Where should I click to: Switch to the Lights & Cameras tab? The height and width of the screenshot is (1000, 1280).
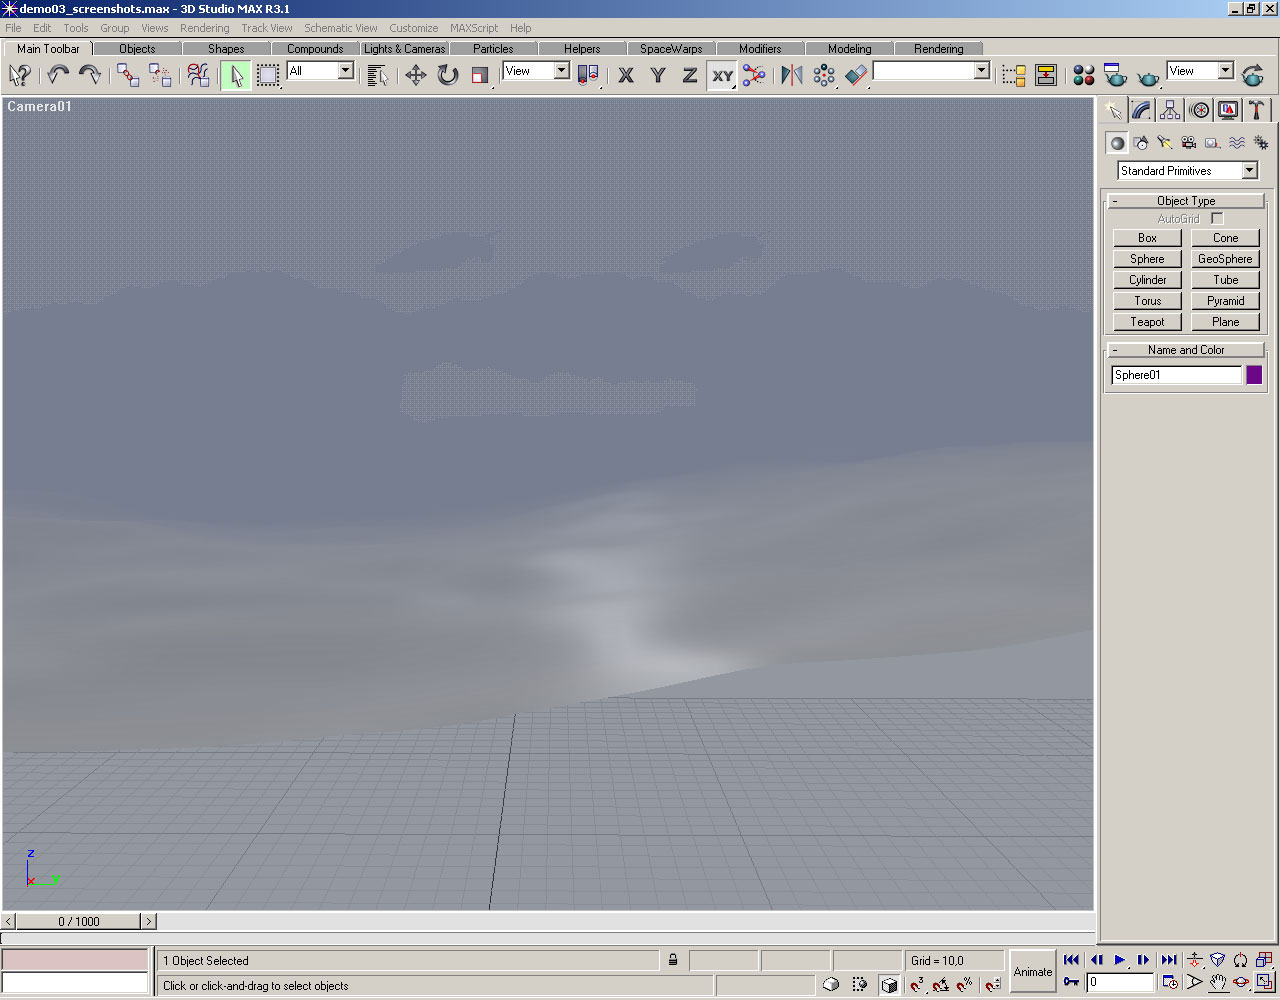point(404,48)
